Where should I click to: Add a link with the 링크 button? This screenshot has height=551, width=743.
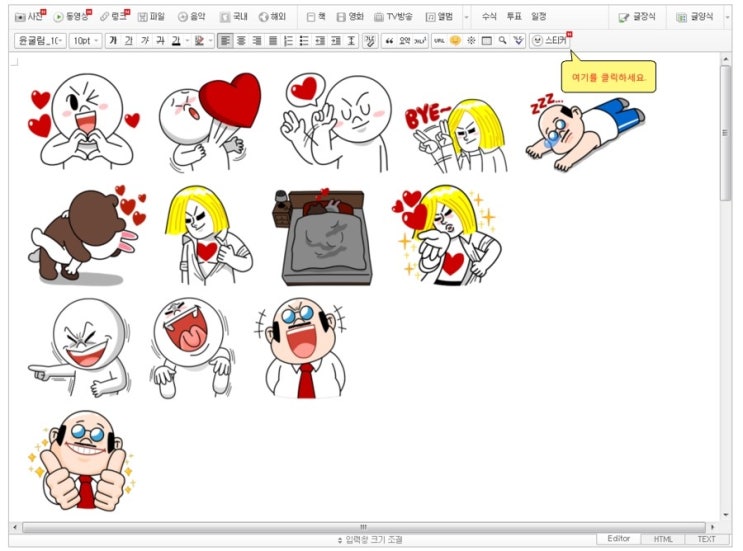(x=114, y=17)
